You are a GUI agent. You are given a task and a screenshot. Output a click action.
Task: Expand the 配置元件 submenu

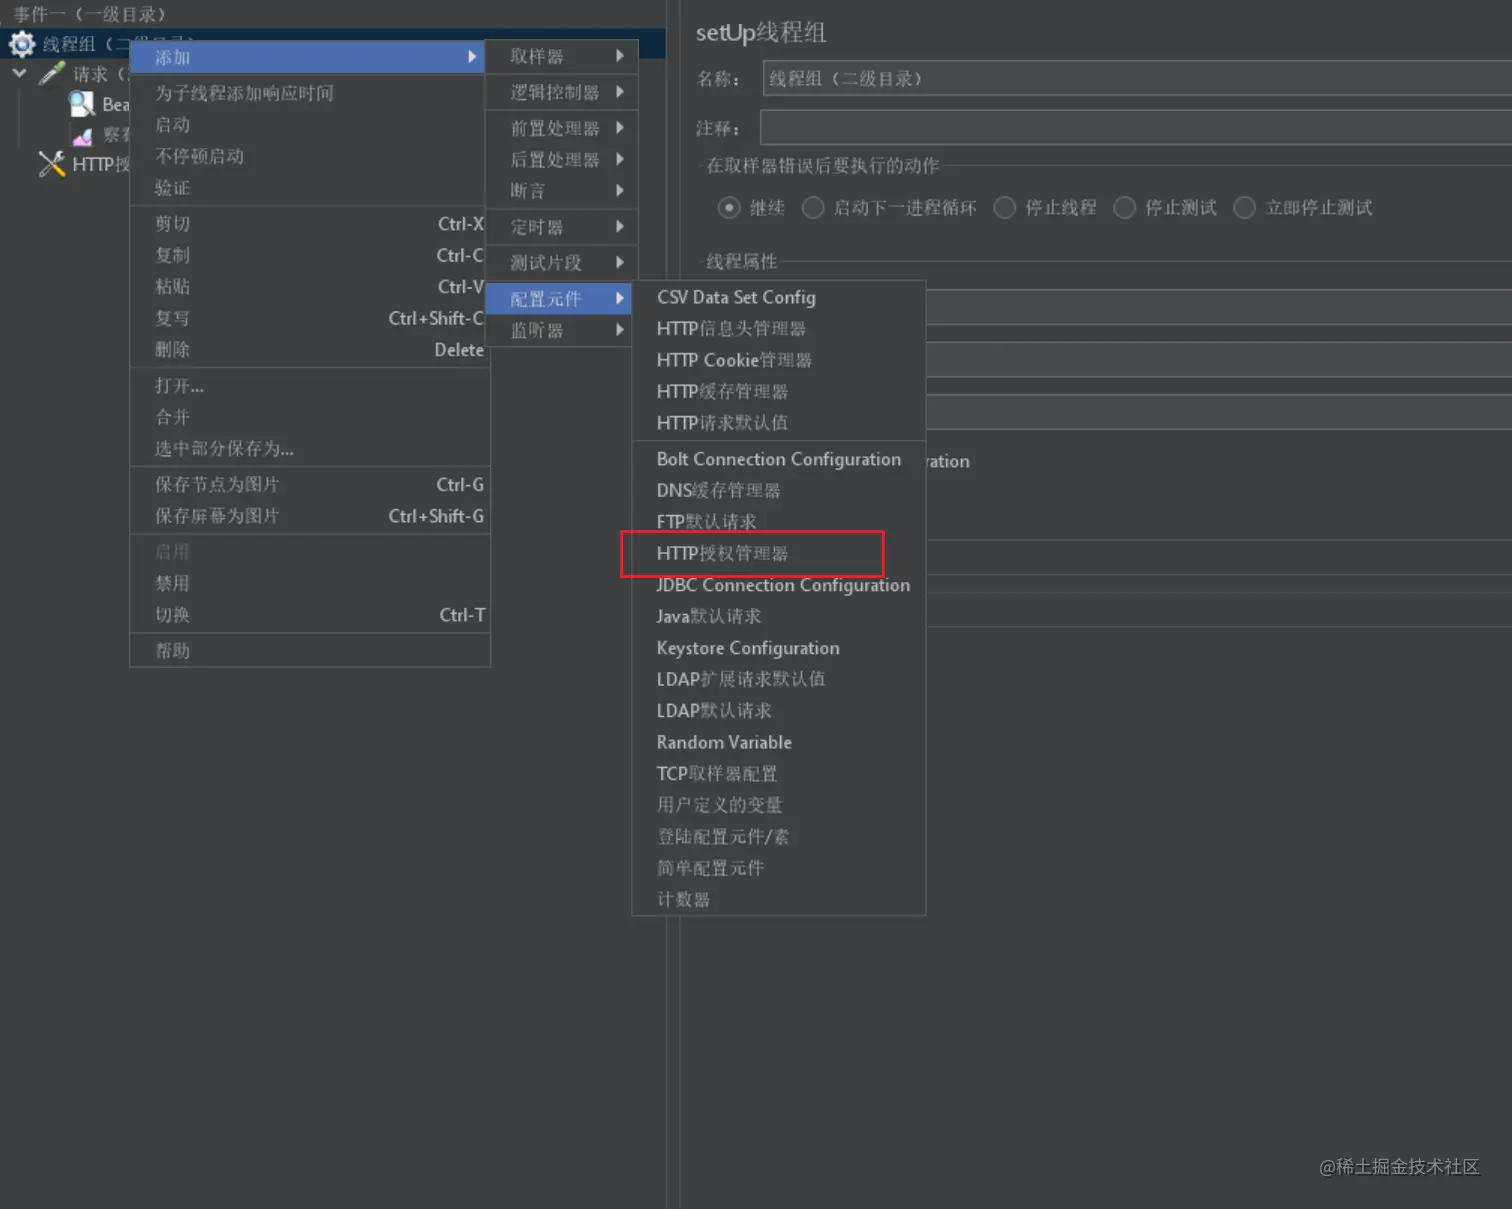[560, 298]
